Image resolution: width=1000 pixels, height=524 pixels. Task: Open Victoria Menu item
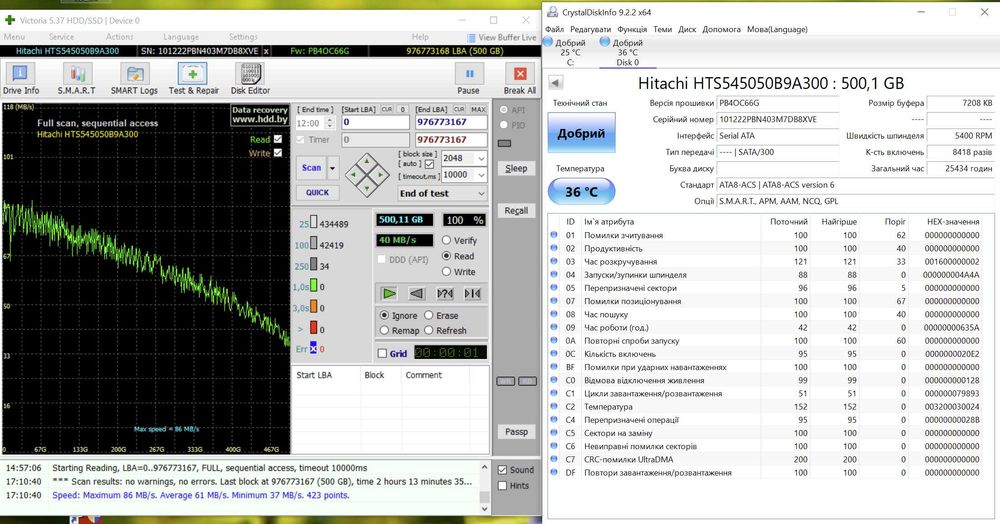tap(14, 37)
